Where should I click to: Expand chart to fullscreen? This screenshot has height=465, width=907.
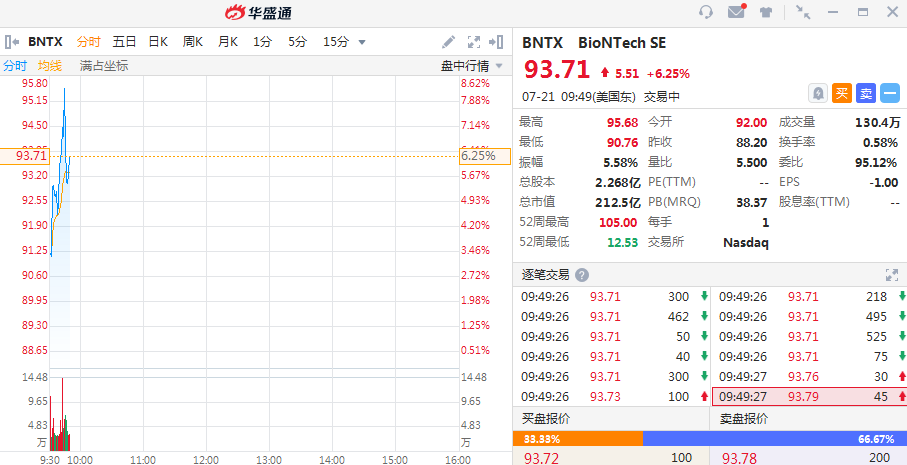coord(474,42)
